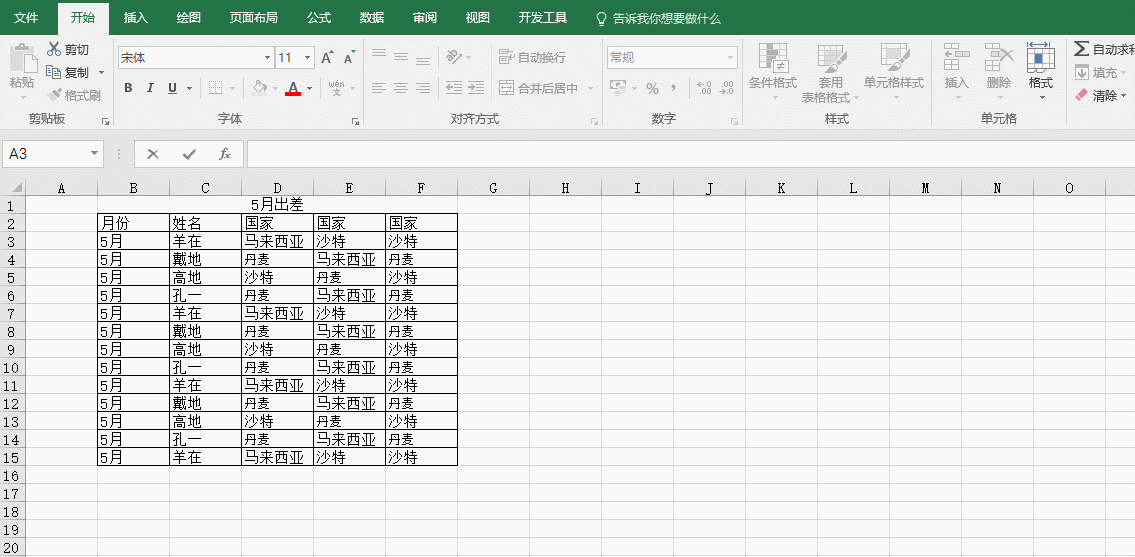Click the Format Painter (格式刷) icon

pos(54,95)
